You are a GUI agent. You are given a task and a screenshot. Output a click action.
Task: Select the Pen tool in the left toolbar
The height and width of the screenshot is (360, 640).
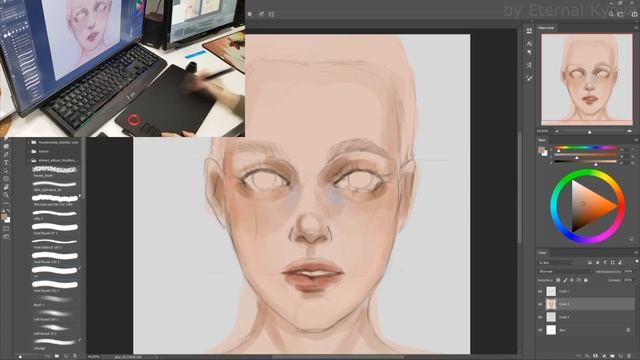6,154
